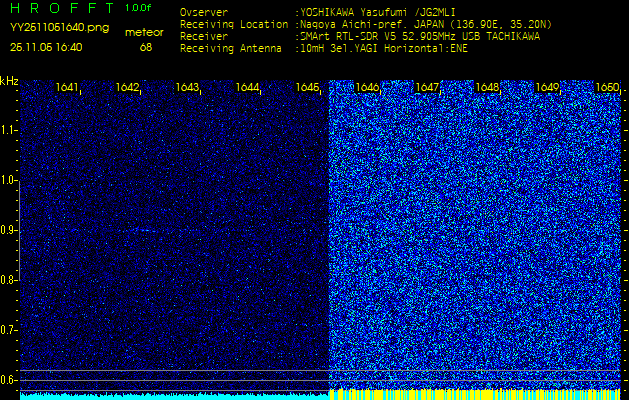Click the 1642 time marker

pyautogui.click(x=127, y=87)
